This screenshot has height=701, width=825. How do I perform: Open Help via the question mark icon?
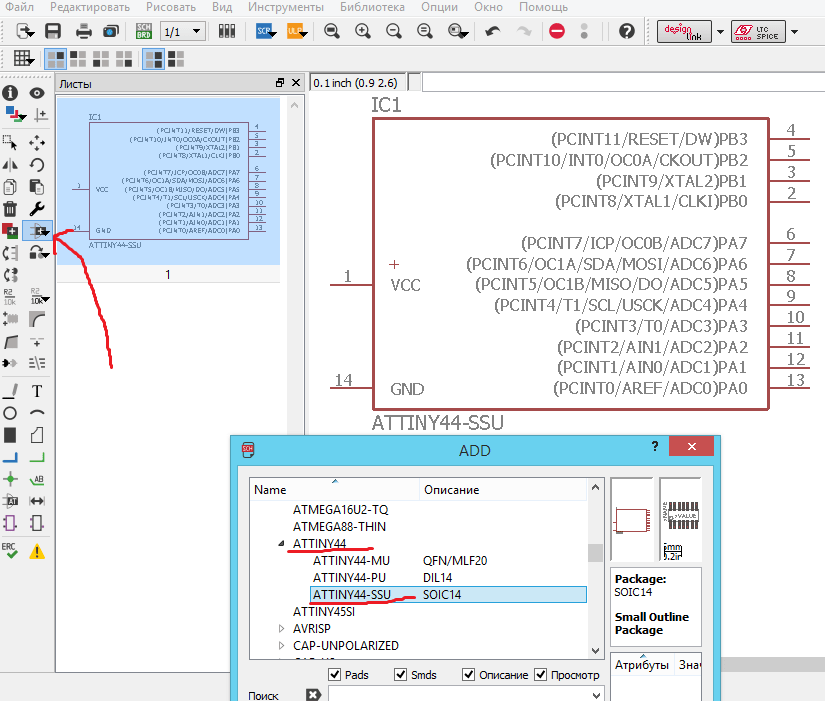(626, 32)
